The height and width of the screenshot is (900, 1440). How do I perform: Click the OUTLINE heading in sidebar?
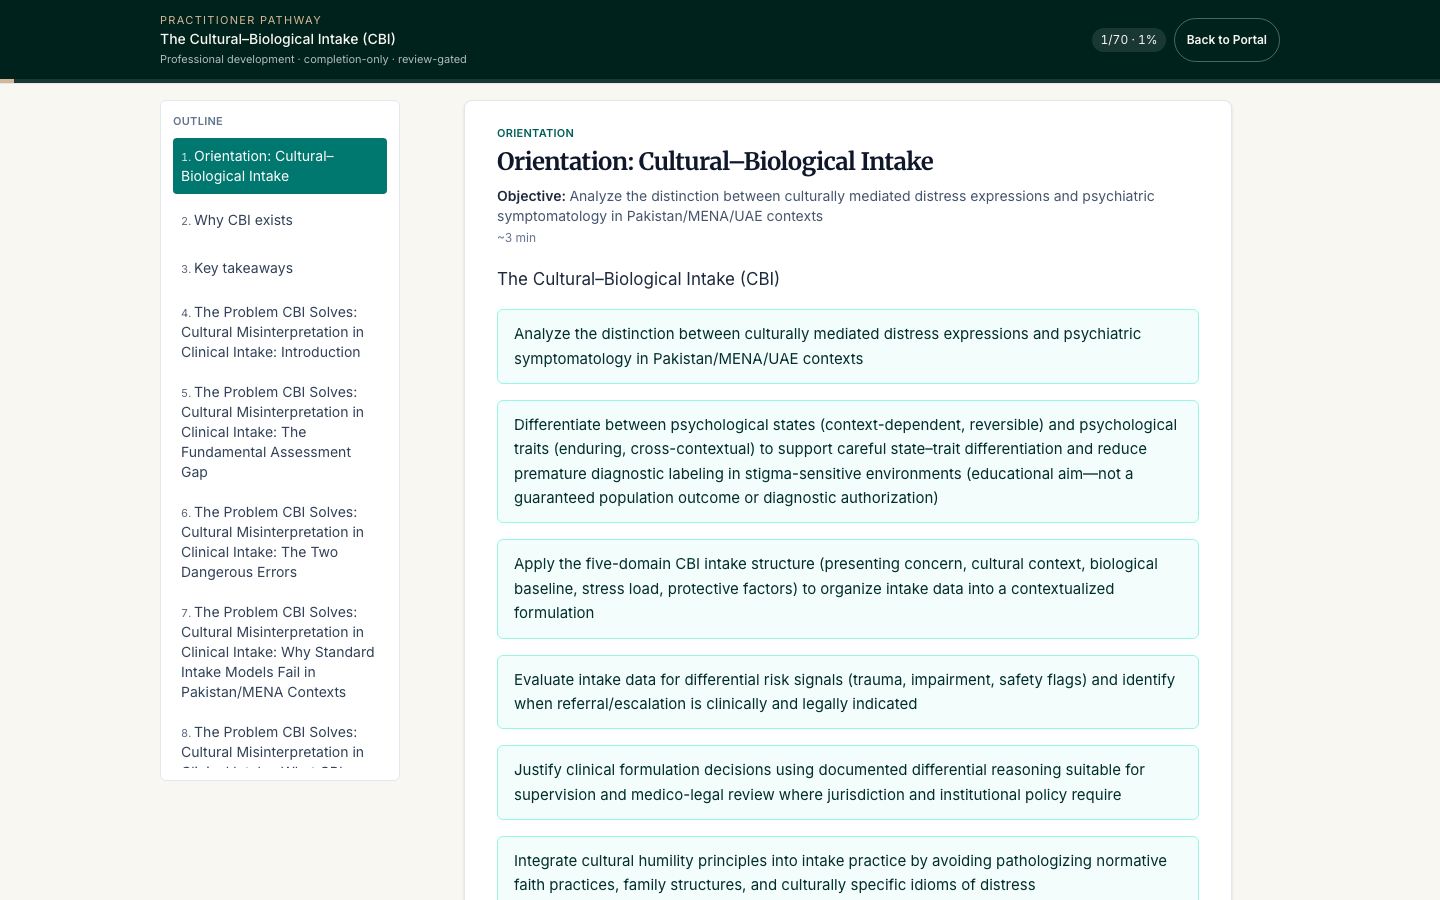tap(198, 121)
